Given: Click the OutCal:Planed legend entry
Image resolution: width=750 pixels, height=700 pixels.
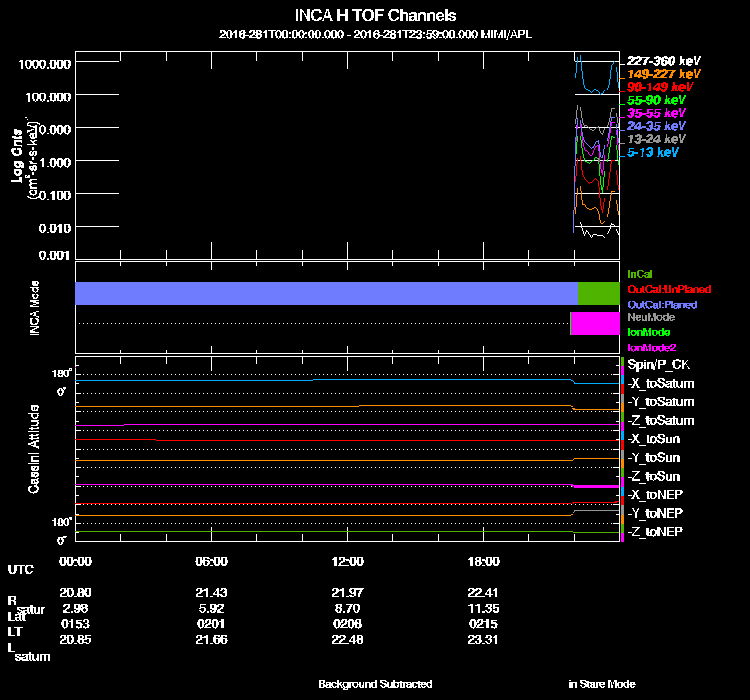Looking at the screenshot, I should pyautogui.click(x=661, y=304).
